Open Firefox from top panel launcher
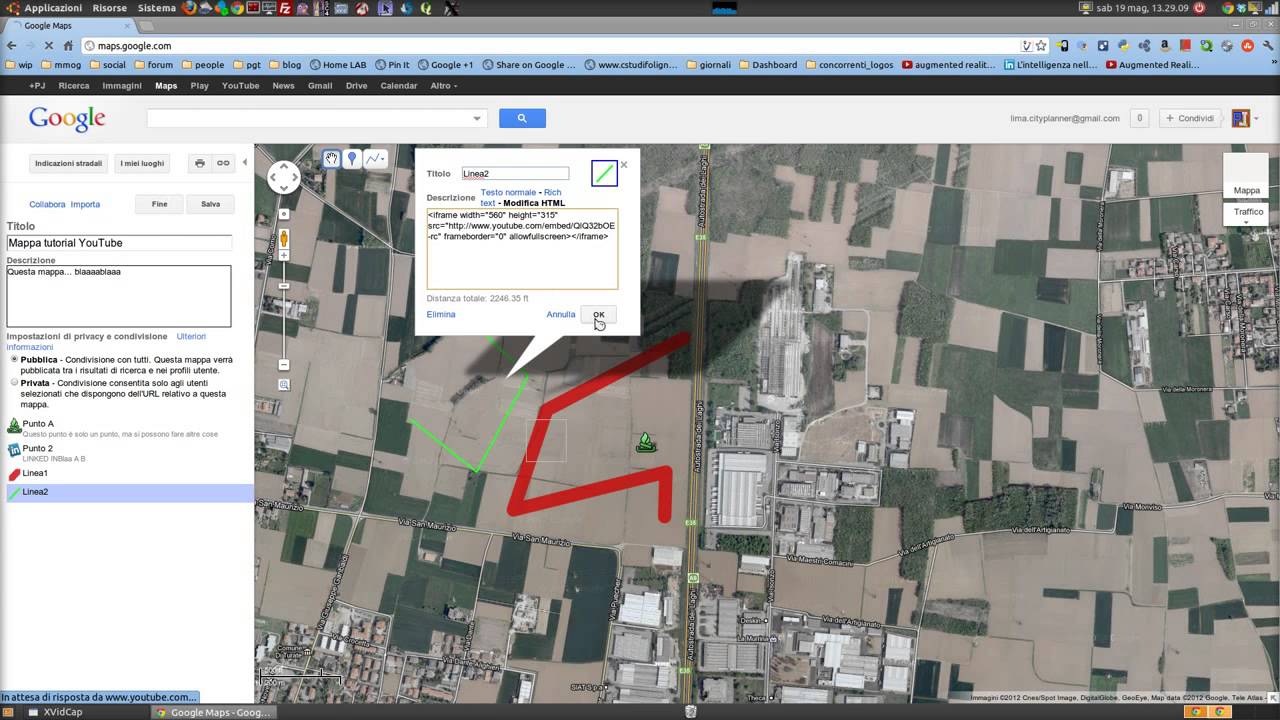This screenshot has height=720, width=1280. pyautogui.click(x=190, y=8)
